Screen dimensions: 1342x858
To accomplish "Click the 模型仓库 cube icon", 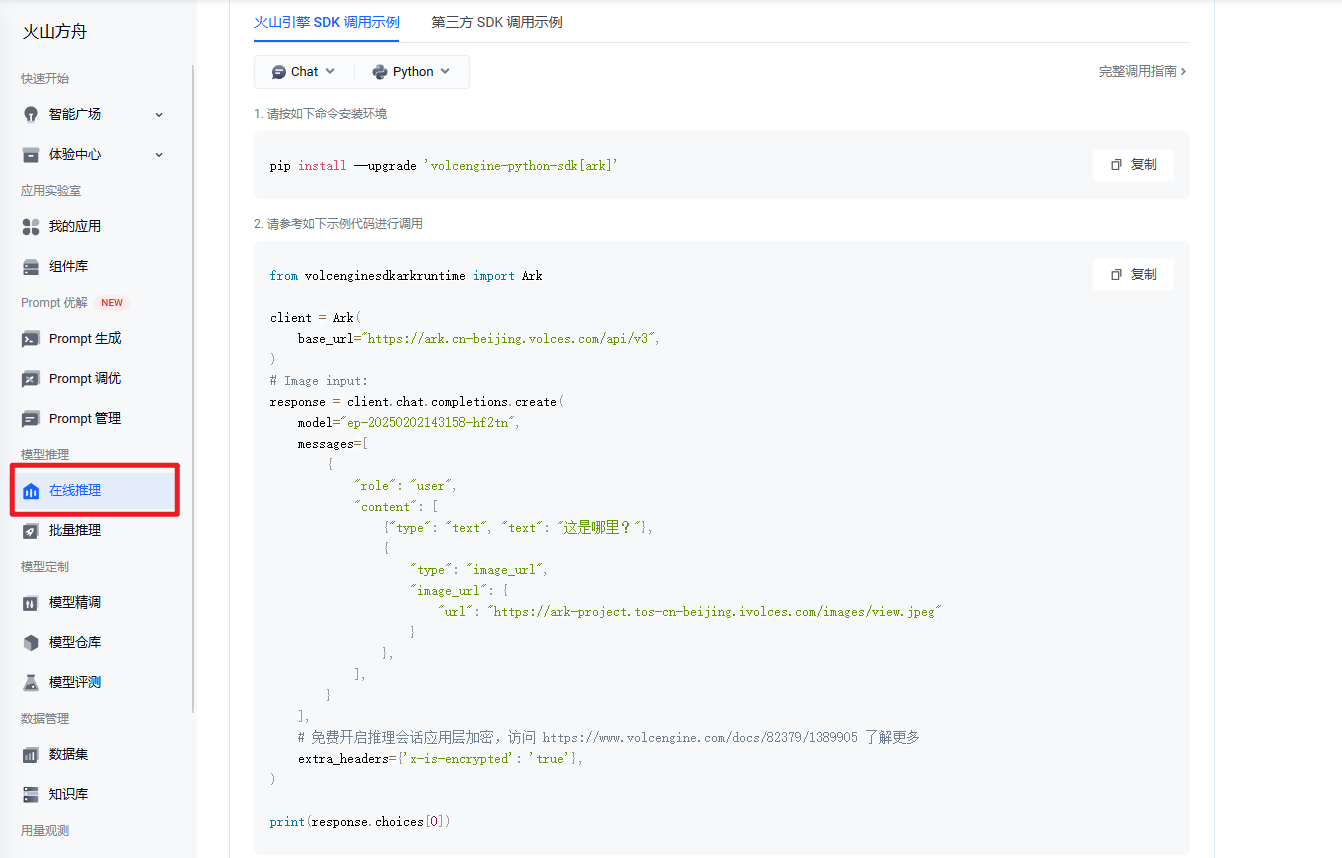I will 31,642.
